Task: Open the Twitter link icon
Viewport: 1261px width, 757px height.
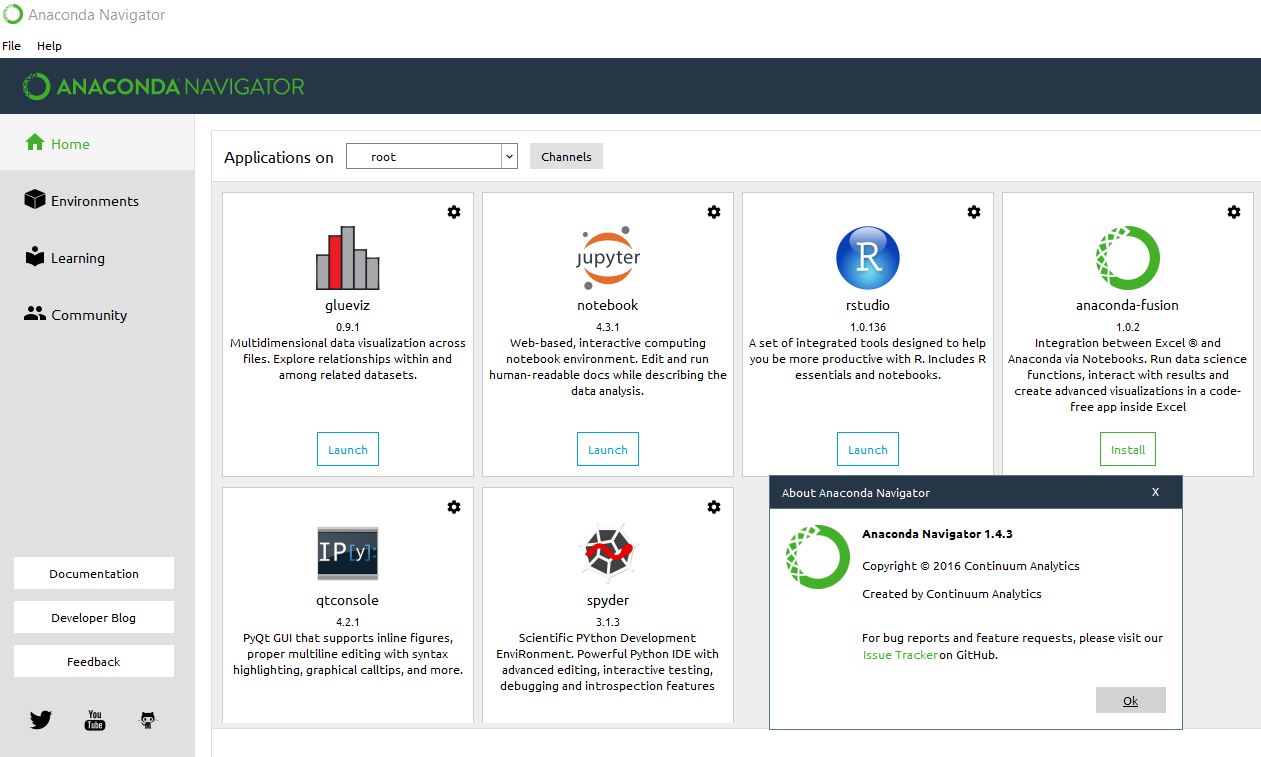Action: click(x=41, y=719)
